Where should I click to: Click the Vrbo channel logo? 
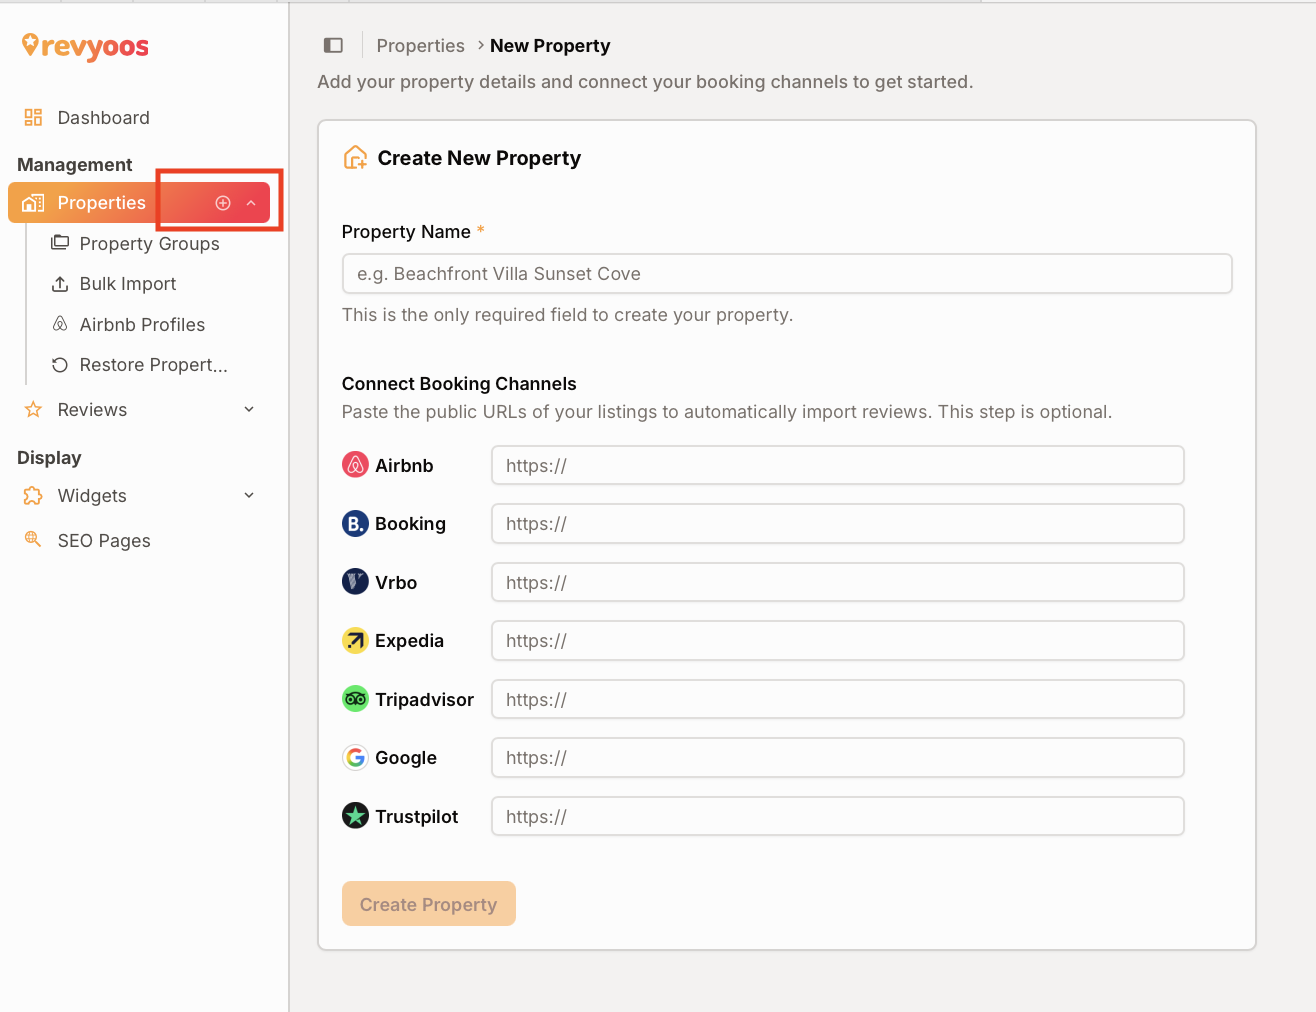[355, 582]
